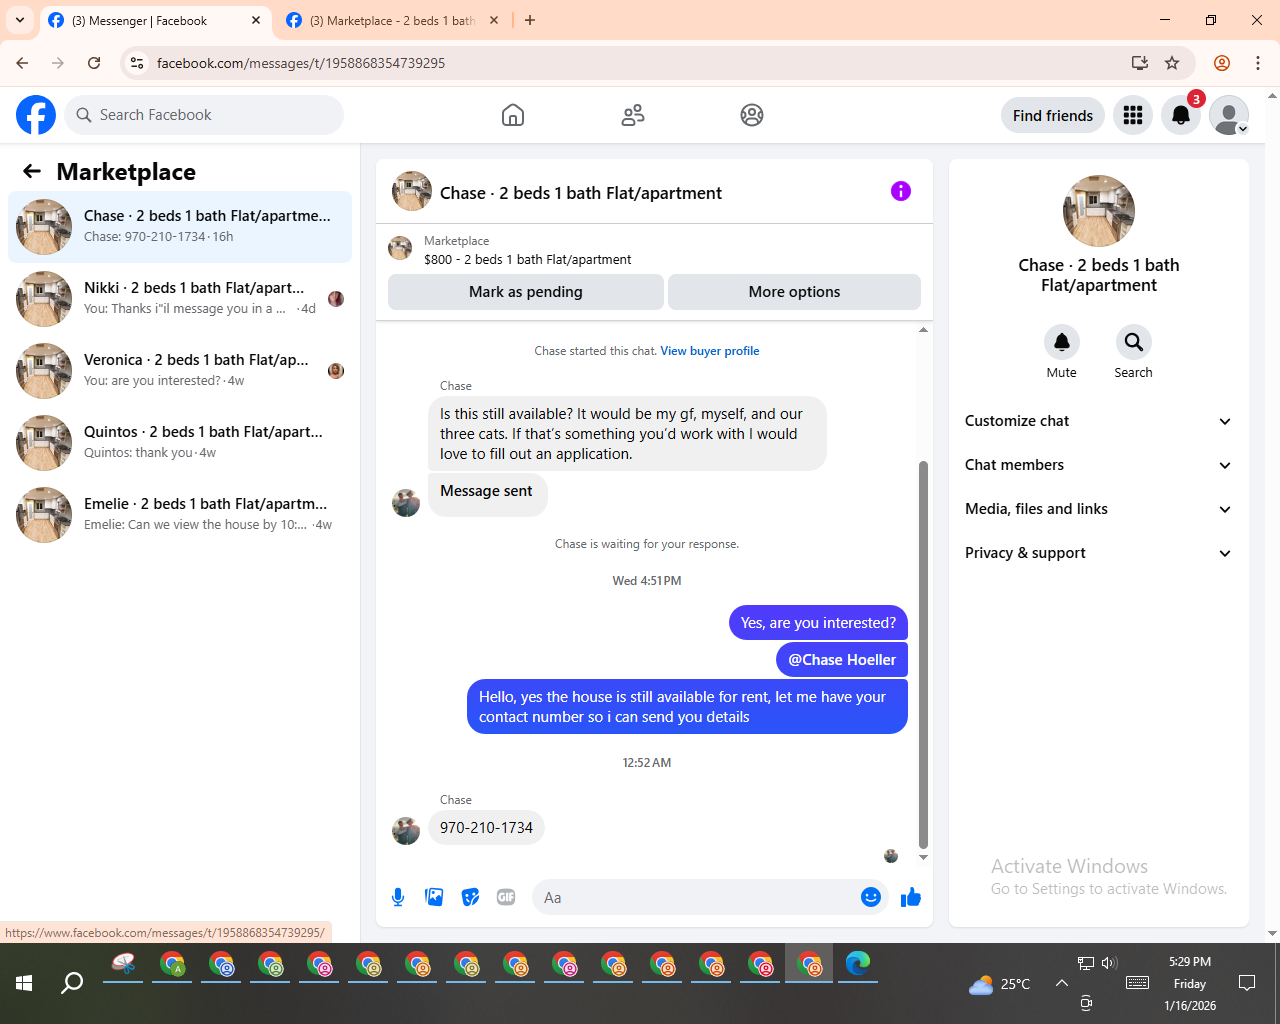Expand Chat members section
The width and height of the screenshot is (1280, 1024).
pyautogui.click(x=1098, y=465)
